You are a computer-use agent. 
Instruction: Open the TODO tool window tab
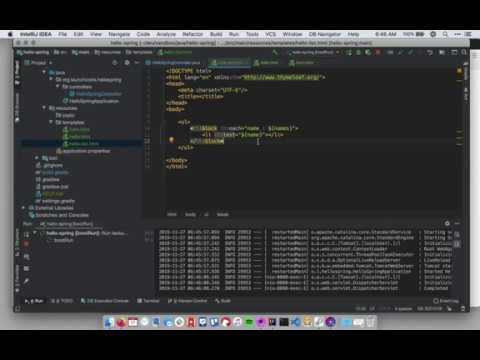click(62, 301)
